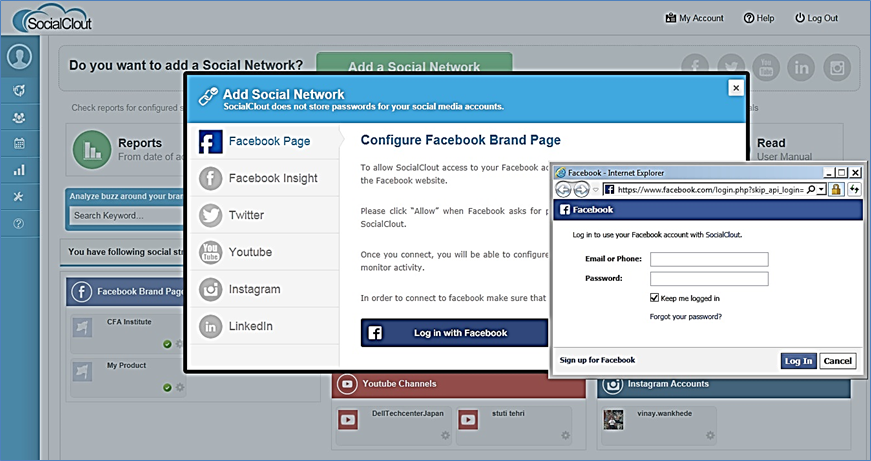871x461 pixels.
Task: Open the Sign up for Facebook link
Action: [x=597, y=360]
